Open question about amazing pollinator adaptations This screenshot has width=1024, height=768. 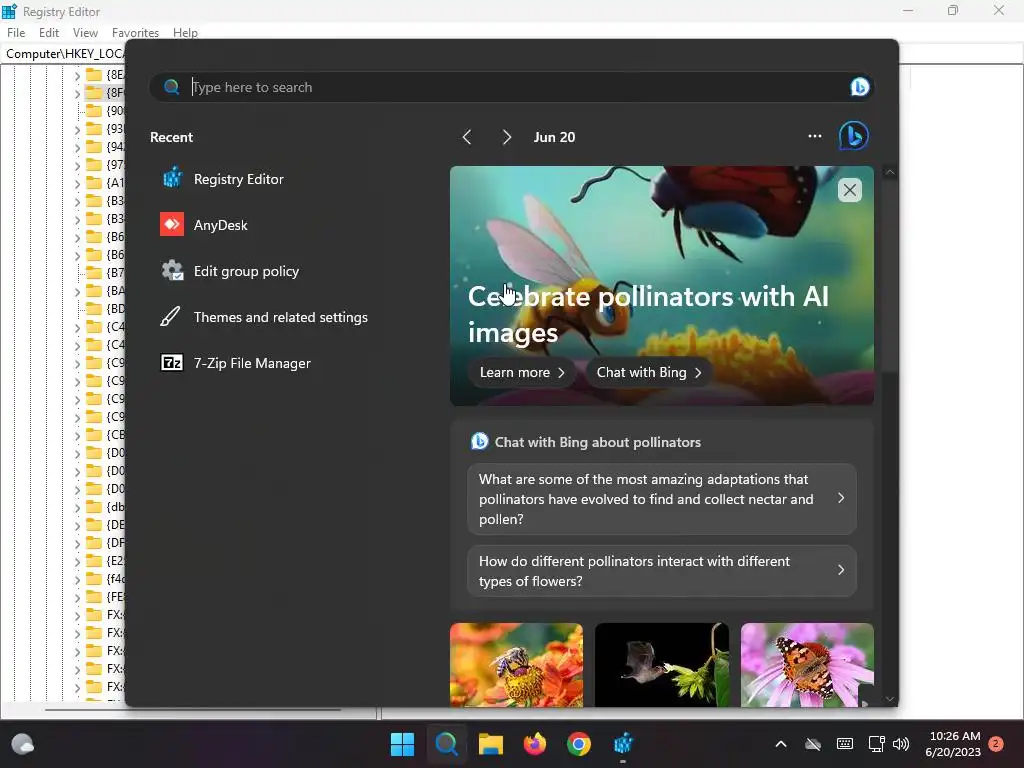(662, 499)
